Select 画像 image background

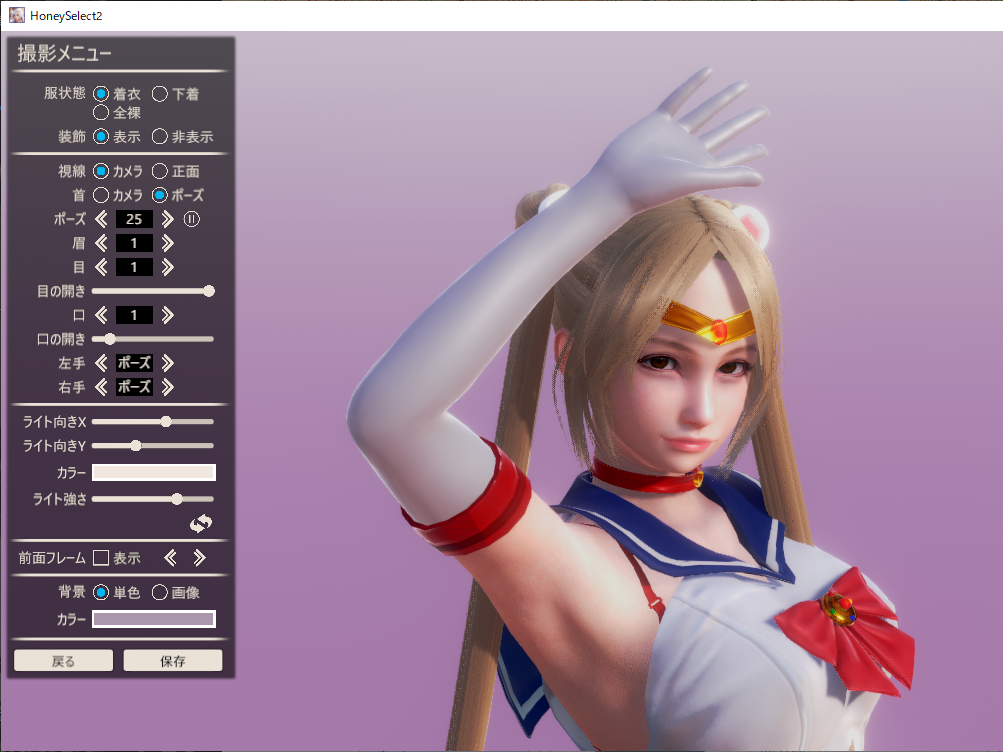click(x=159, y=592)
